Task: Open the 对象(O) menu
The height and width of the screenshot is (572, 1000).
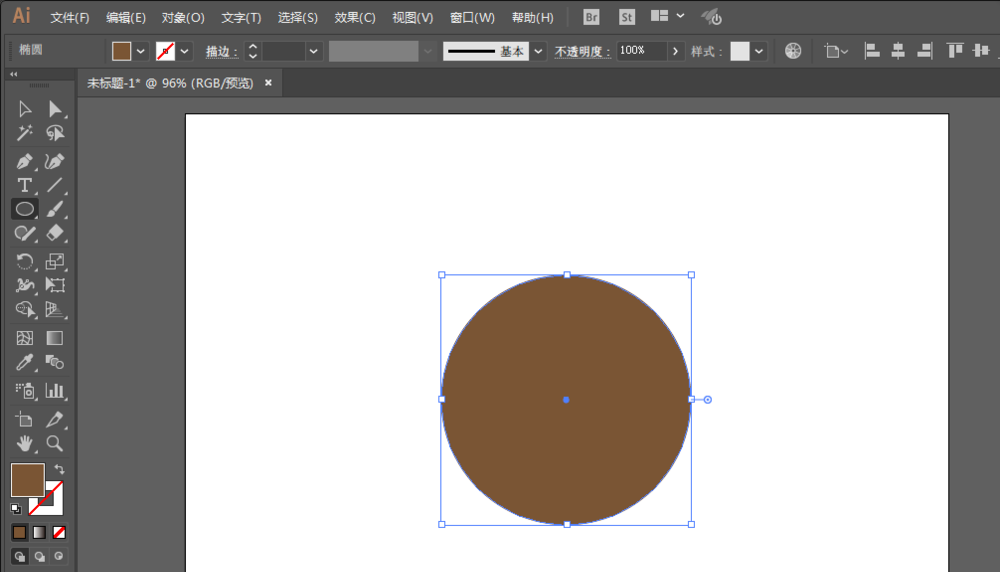Action: (183, 18)
